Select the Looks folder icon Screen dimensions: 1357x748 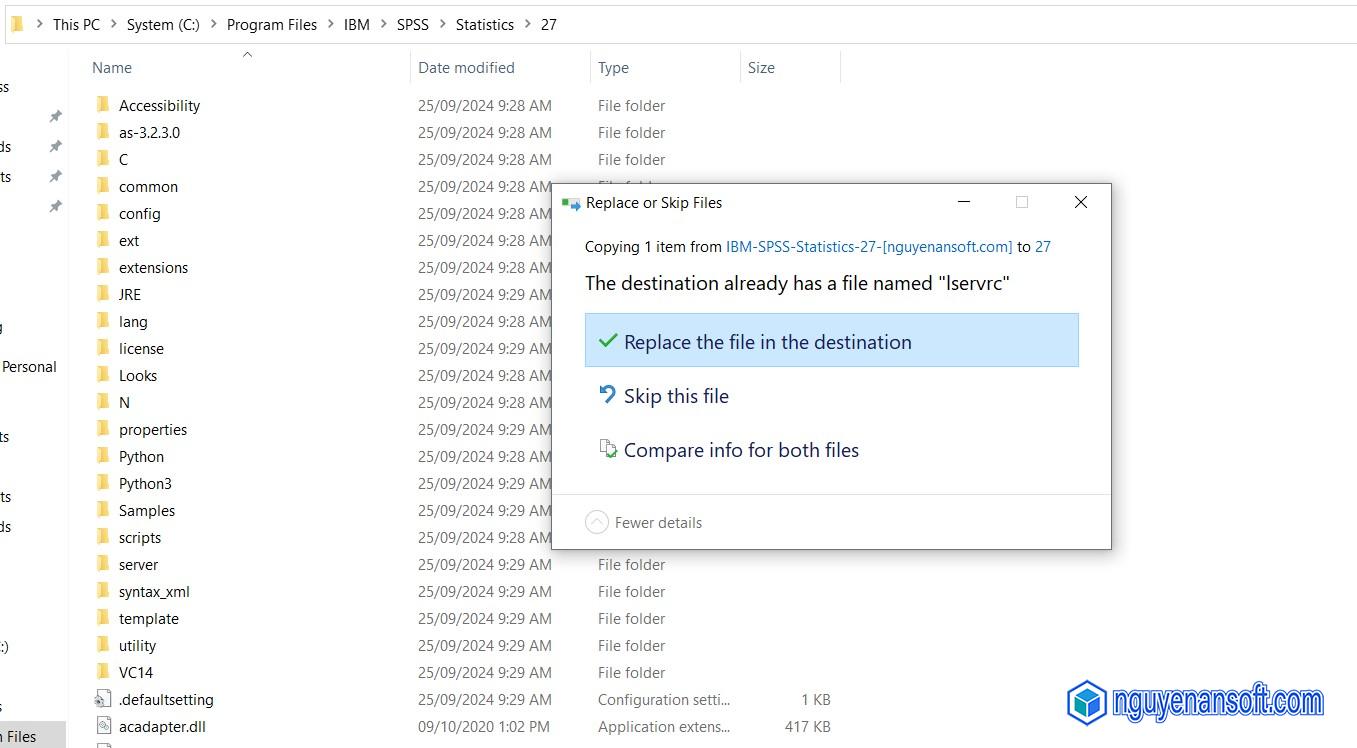(x=103, y=375)
